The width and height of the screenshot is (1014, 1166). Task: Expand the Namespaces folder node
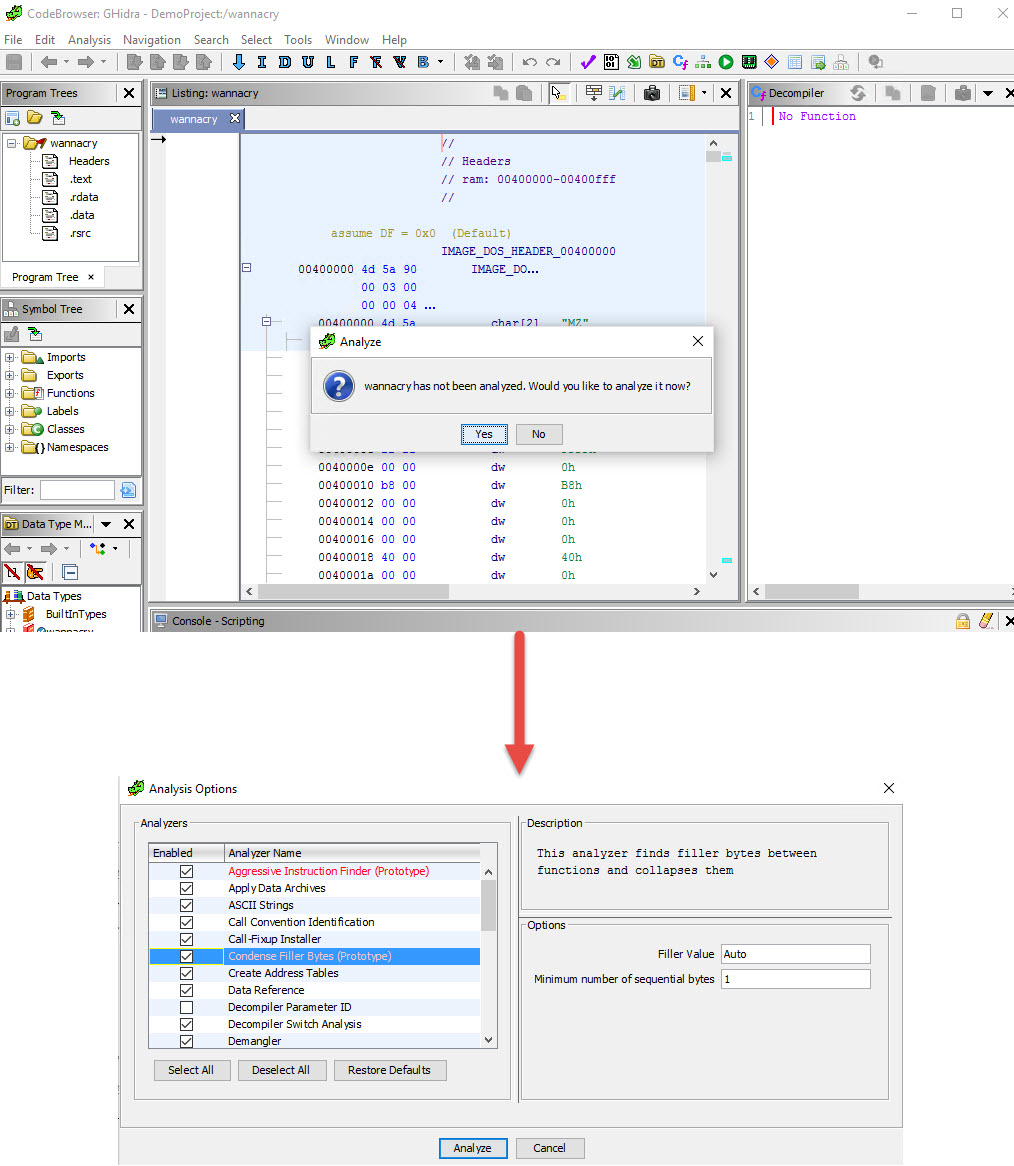[x=10, y=448]
